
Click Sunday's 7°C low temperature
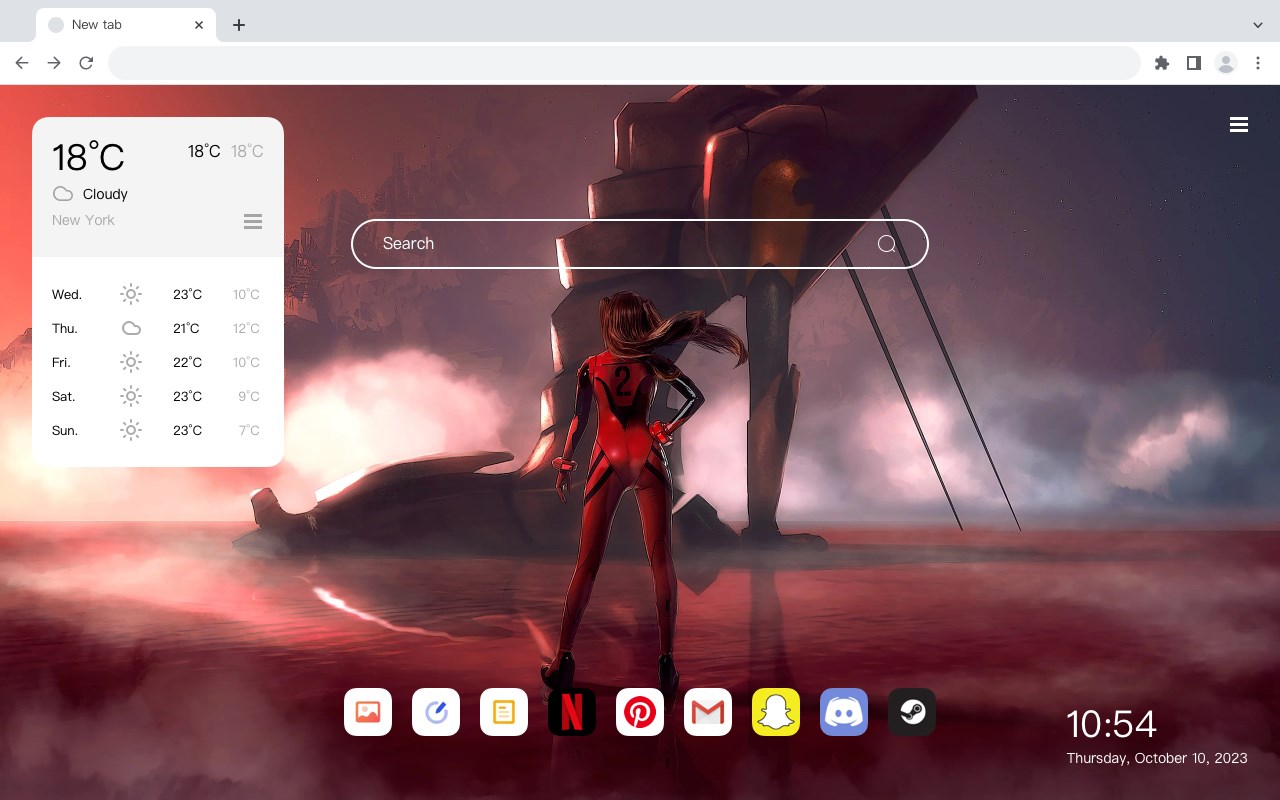[249, 430]
